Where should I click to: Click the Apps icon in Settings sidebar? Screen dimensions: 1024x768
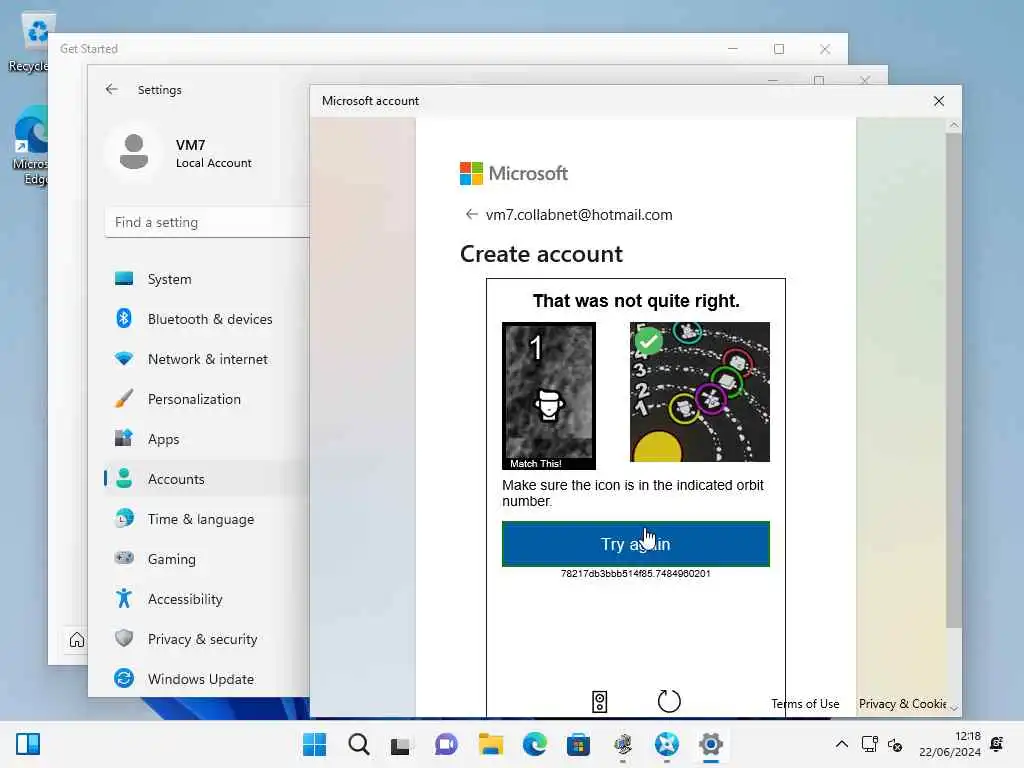[x=123, y=438]
